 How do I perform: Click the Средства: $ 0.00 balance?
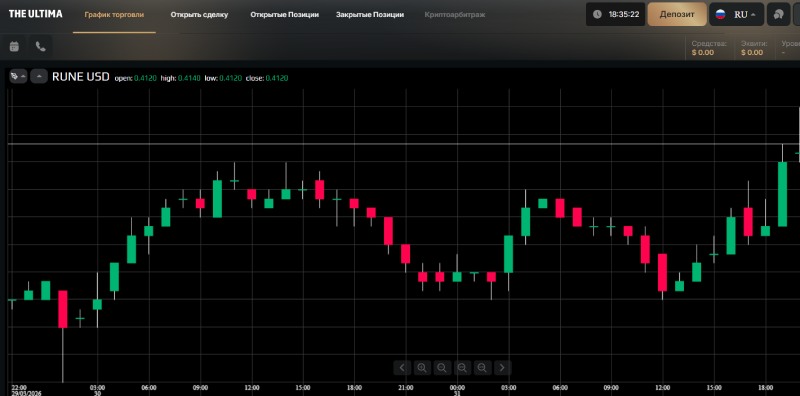(x=709, y=48)
